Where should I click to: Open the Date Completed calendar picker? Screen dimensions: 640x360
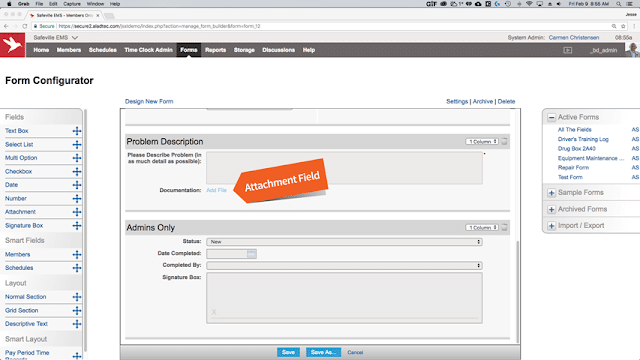click(251, 254)
